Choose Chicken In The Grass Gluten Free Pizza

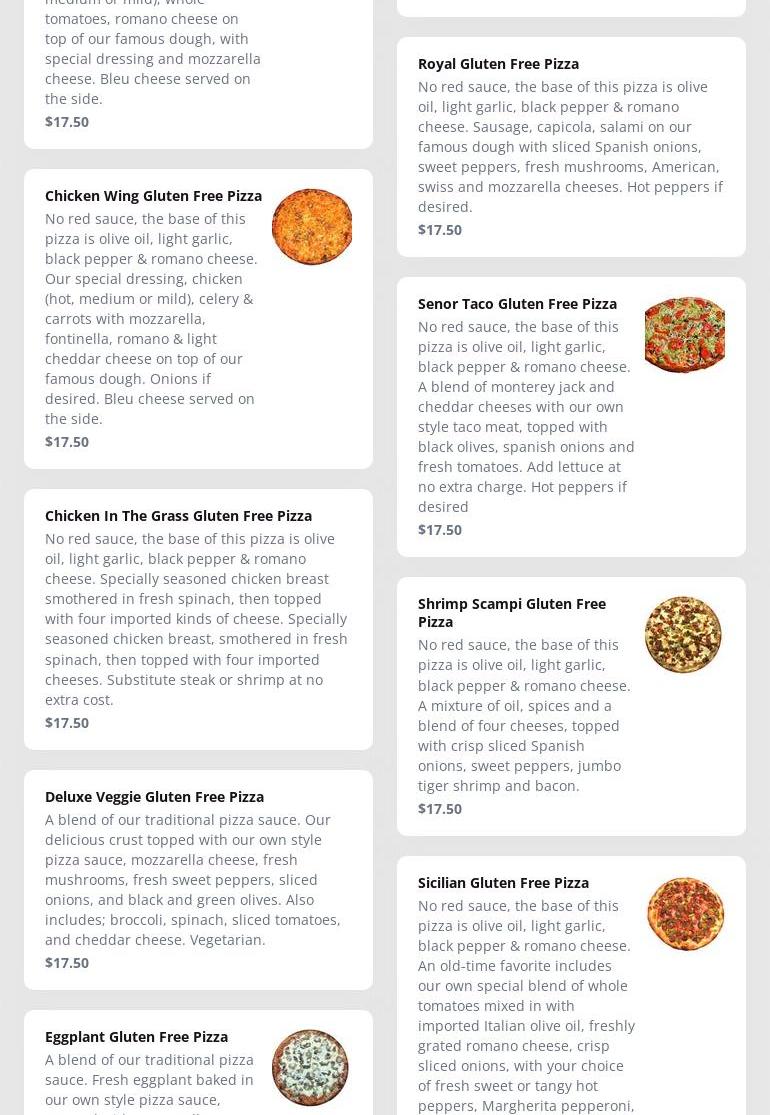coord(178,516)
